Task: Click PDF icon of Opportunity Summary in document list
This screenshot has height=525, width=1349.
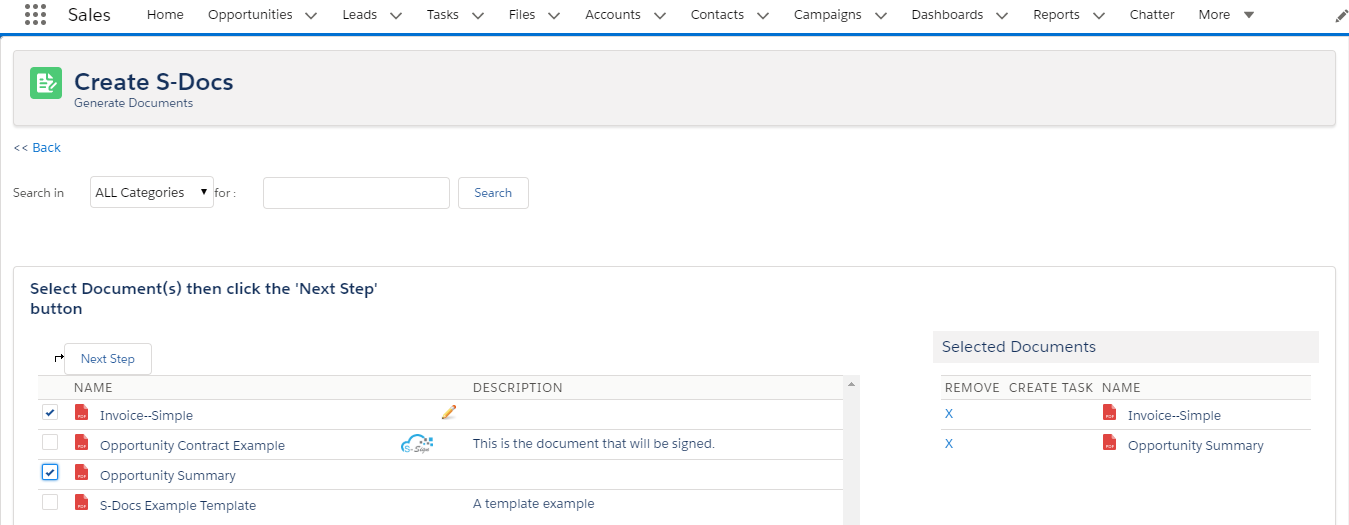Action: point(82,473)
